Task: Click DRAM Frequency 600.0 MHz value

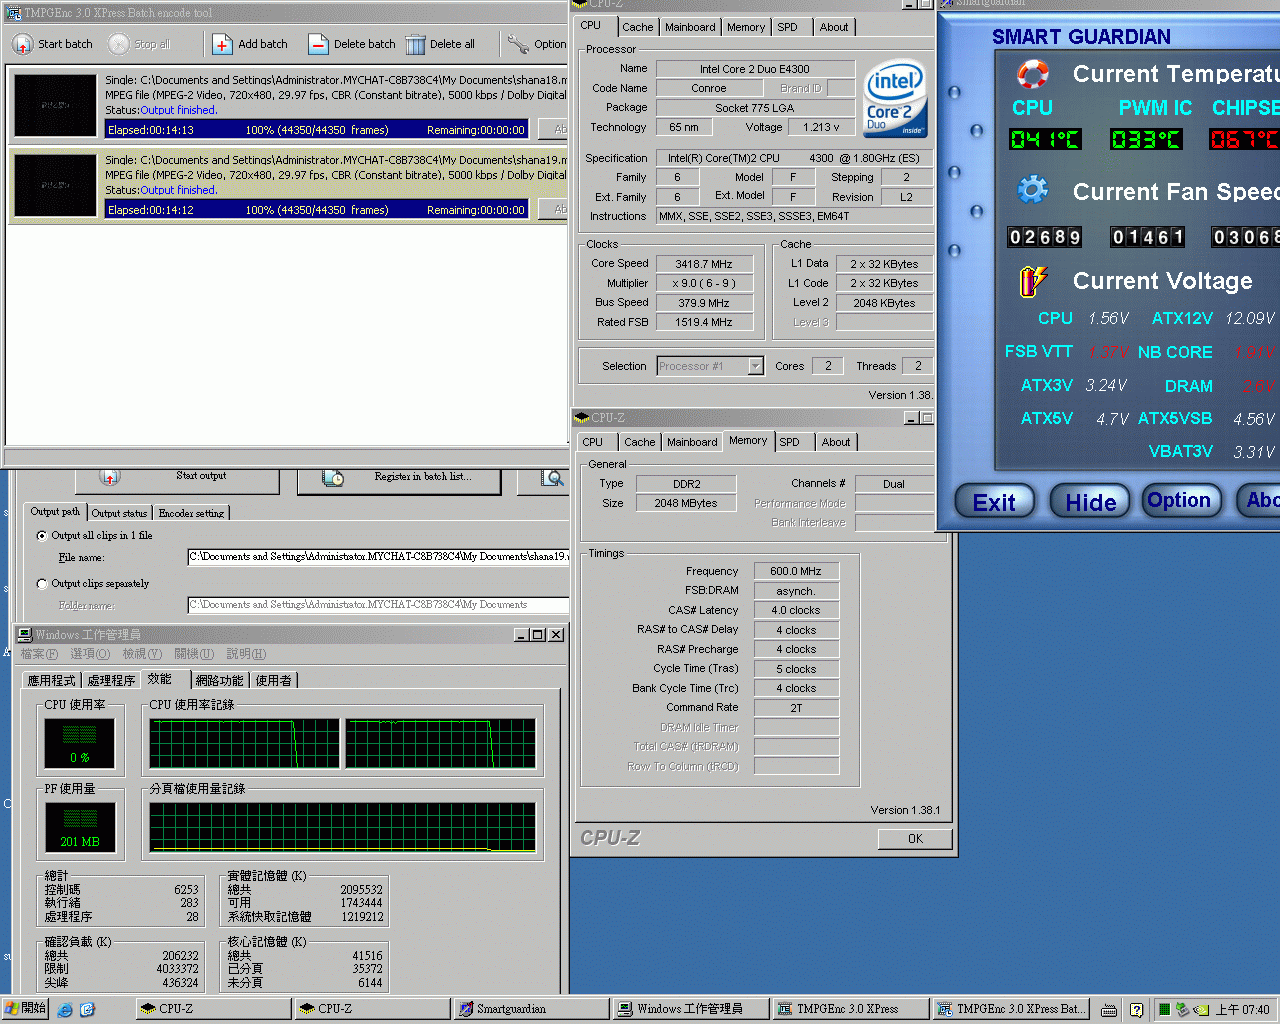Action: [x=796, y=571]
